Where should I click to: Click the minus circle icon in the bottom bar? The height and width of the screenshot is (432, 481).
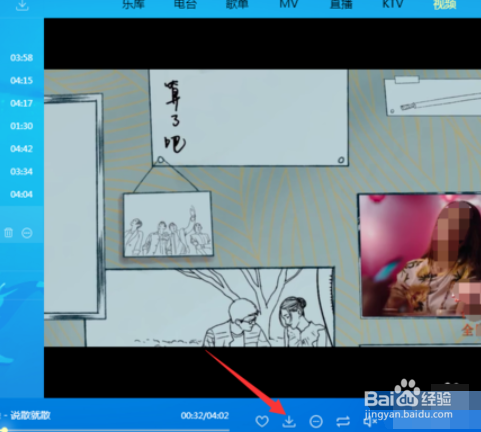316,422
